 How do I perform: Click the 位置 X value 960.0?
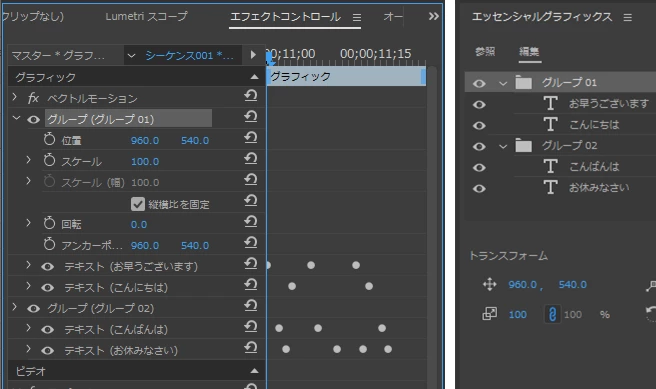(x=145, y=141)
